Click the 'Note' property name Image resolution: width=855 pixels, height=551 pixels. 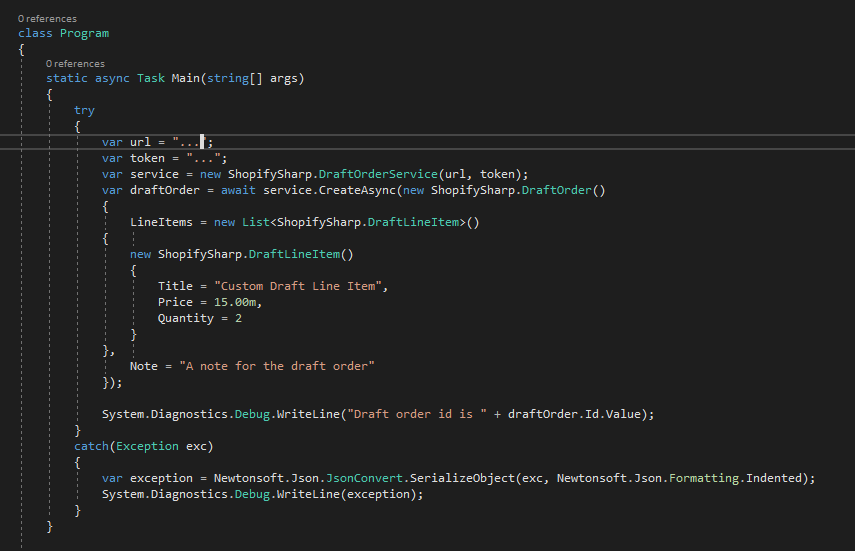(144, 366)
